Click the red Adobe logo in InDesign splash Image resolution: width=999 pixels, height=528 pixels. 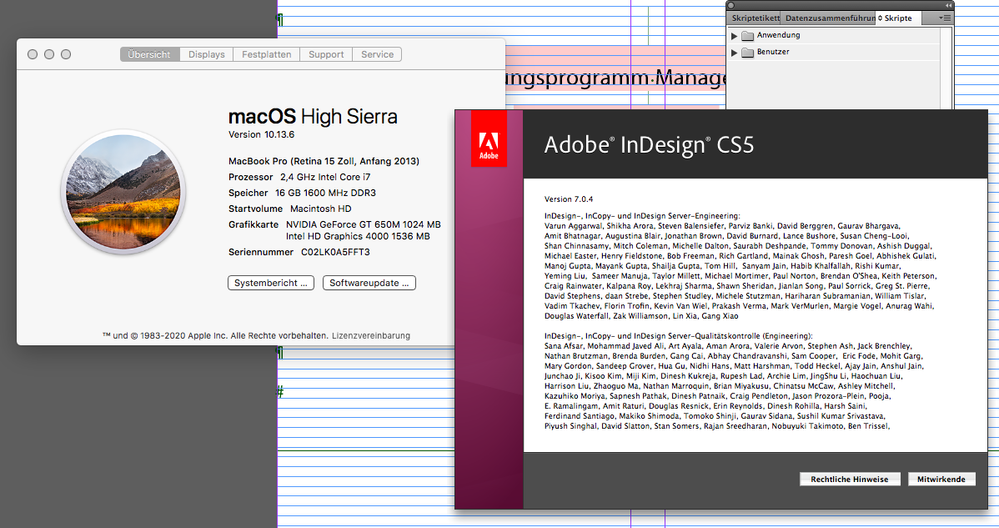tap(489, 139)
